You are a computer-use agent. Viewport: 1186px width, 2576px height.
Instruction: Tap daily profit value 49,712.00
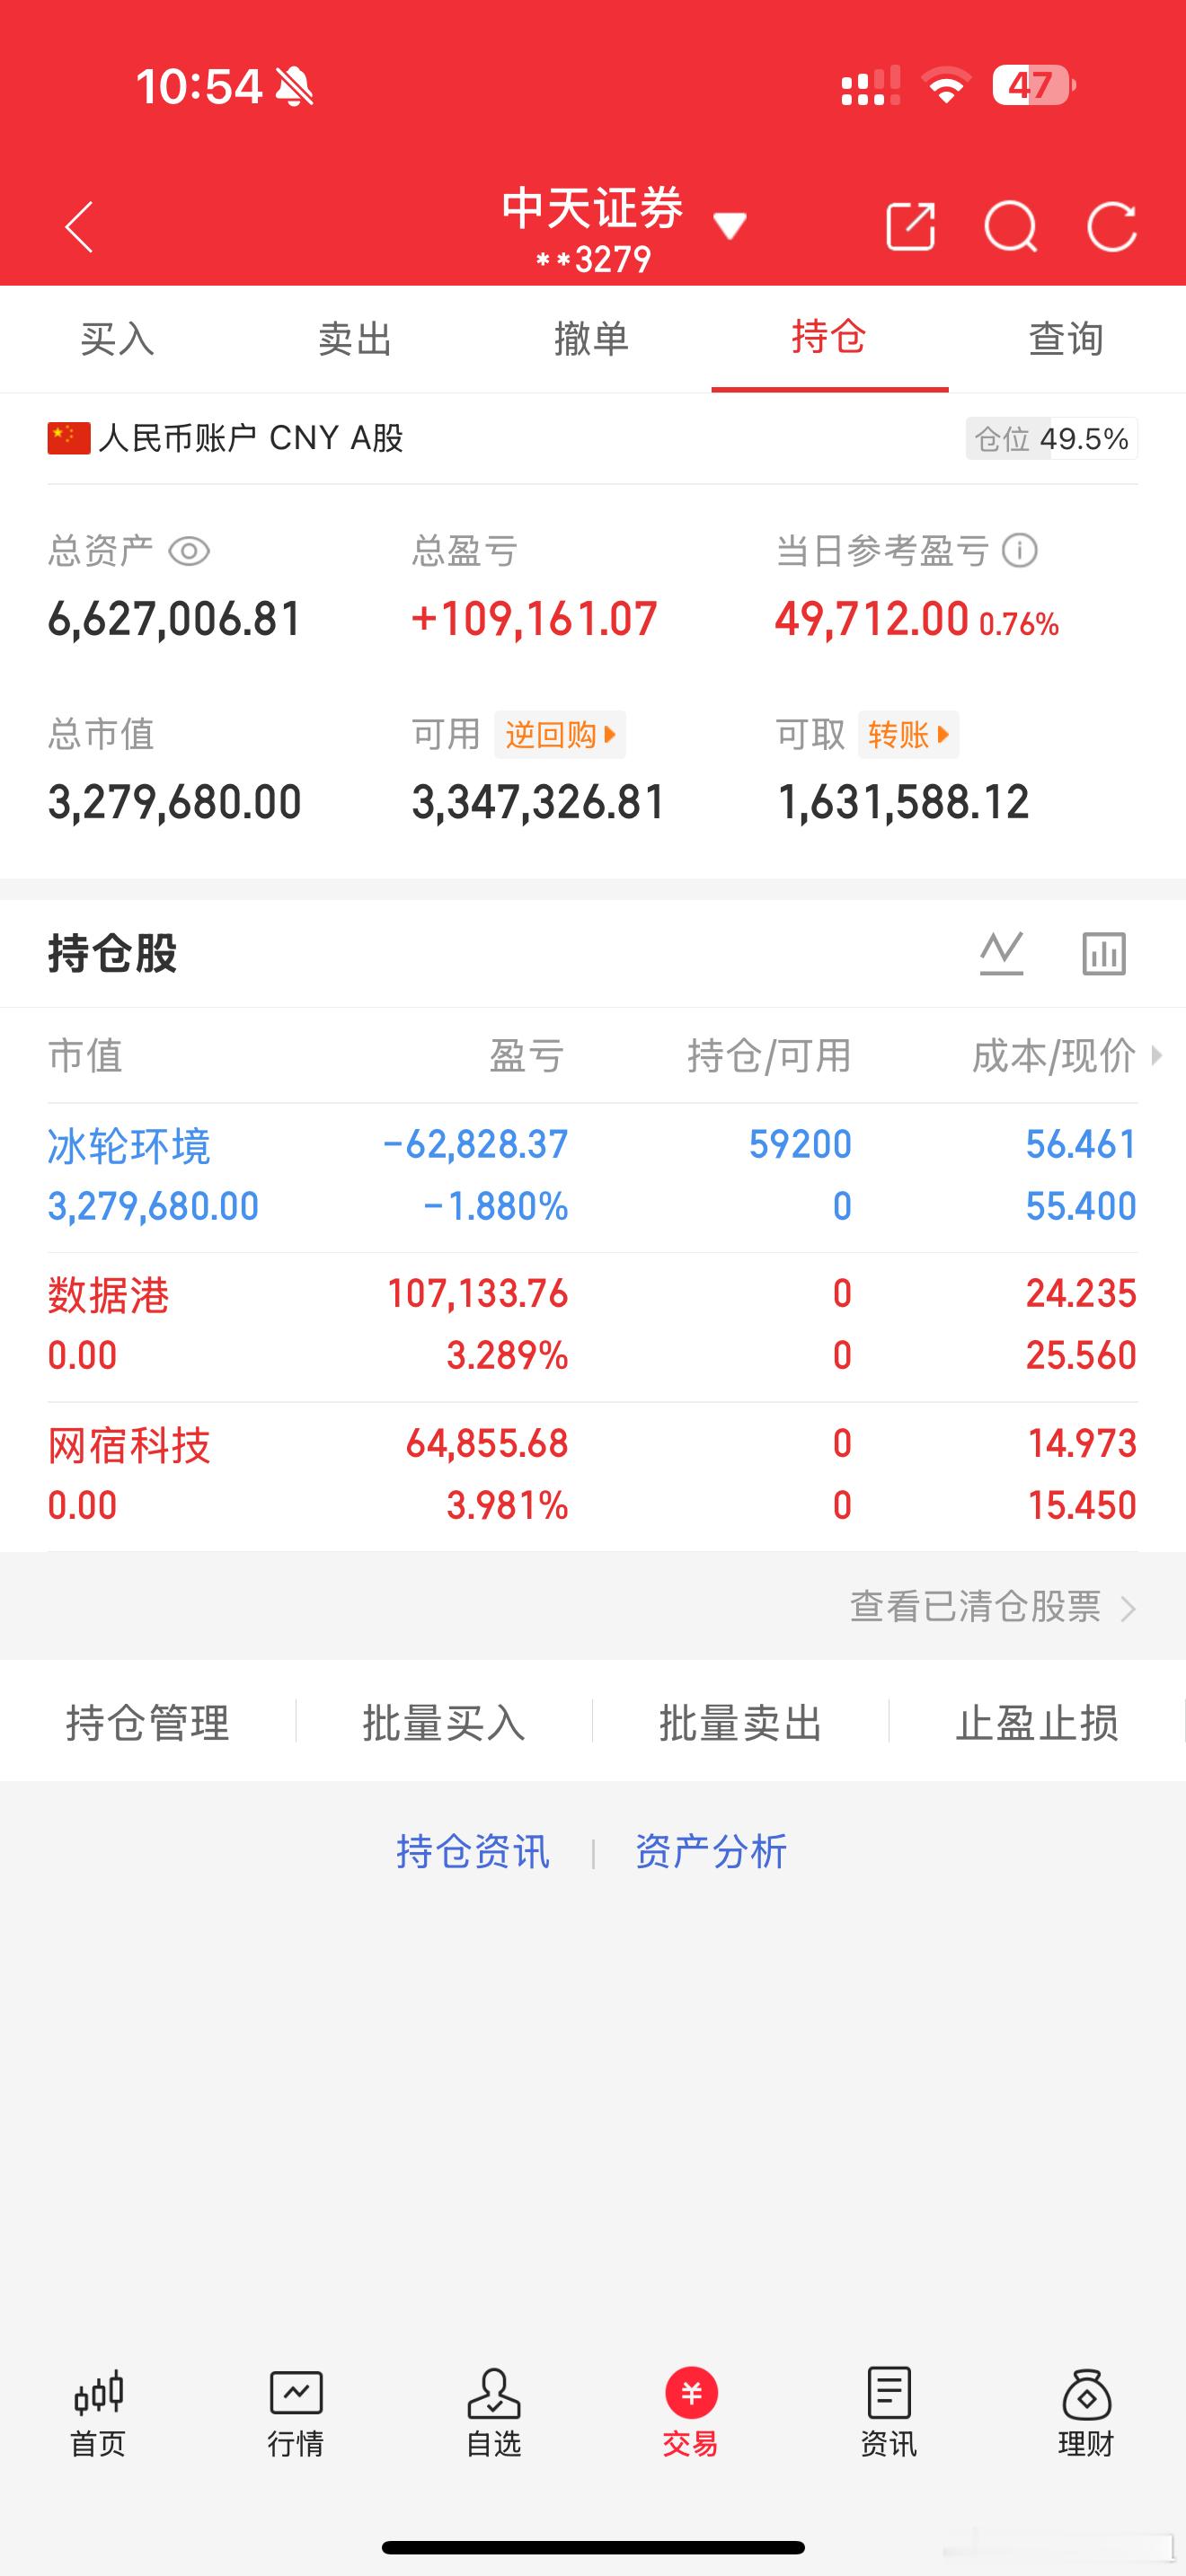pyautogui.click(x=872, y=619)
